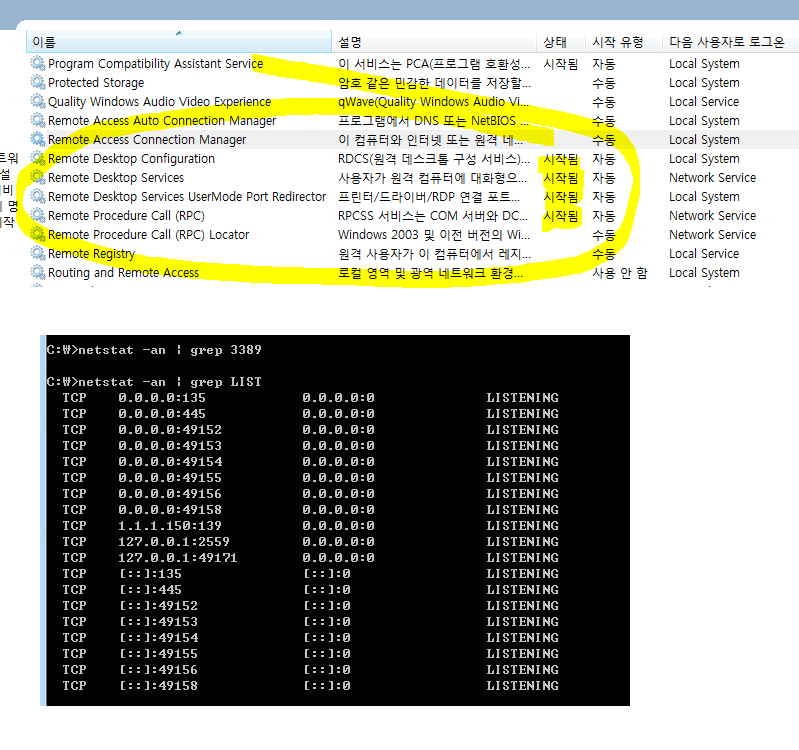Image resolution: width=799 pixels, height=750 pixels.
Task: Click gear icon of Remote Access Connection Manager
Action: 38,139
